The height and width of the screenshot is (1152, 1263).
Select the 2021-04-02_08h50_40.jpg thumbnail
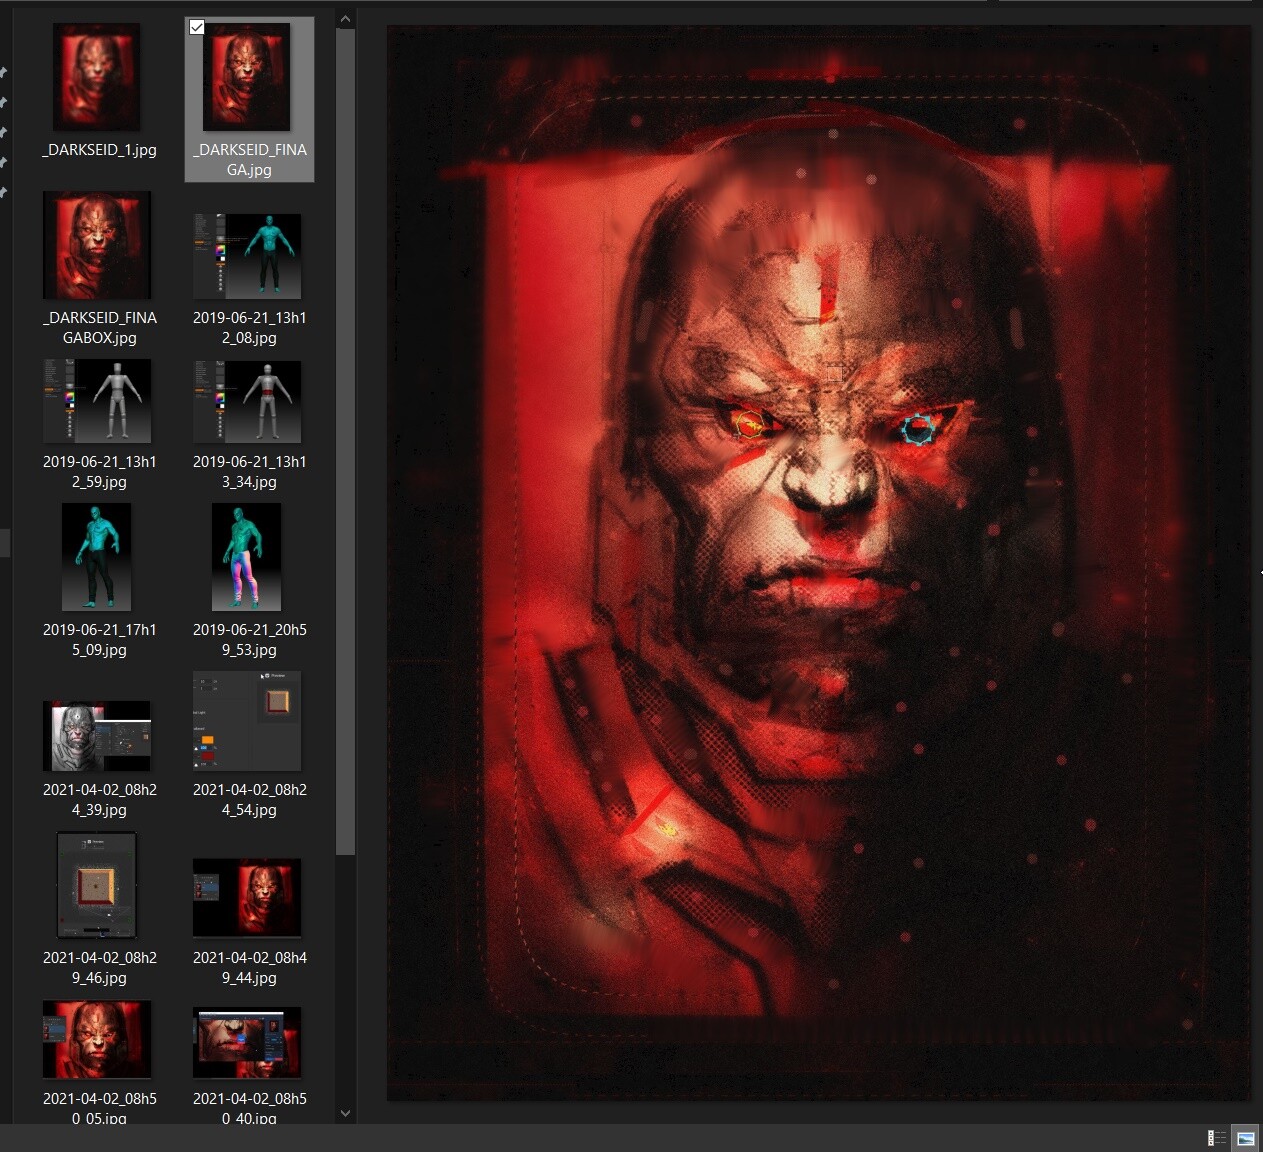pyautogui.click(x=247, y=1043)
